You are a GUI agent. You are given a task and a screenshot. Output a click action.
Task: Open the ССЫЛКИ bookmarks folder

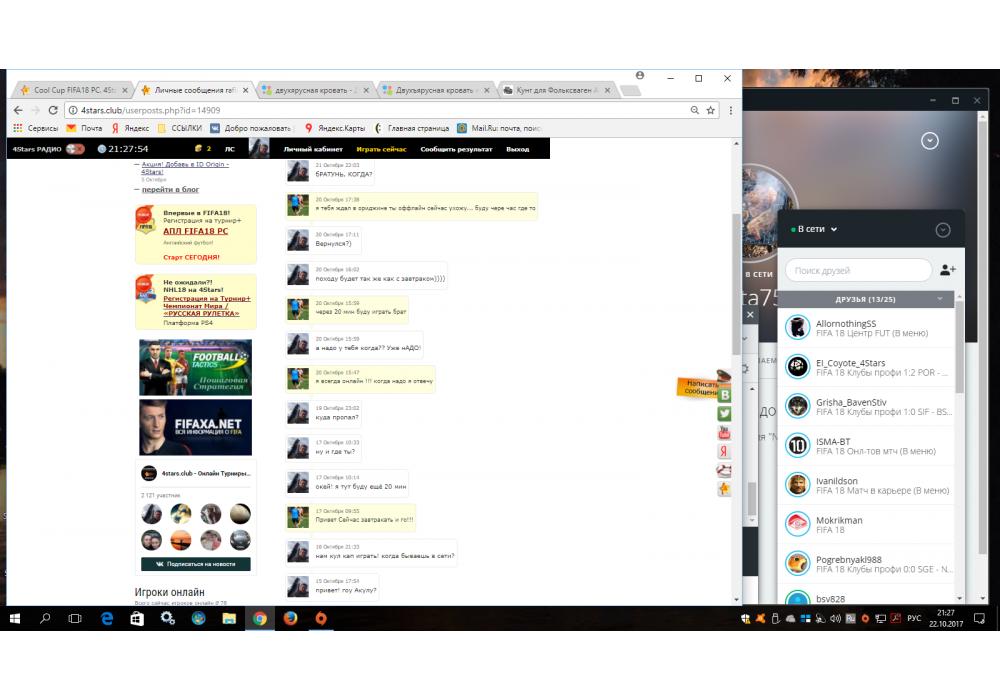[x=180, y=128]
